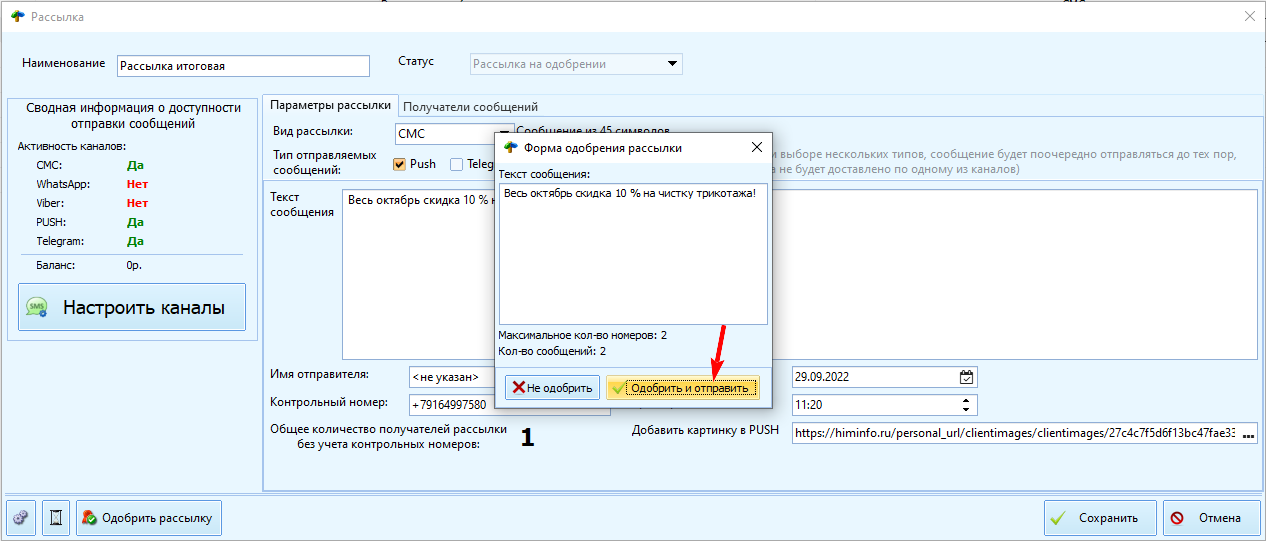Image resolution: width=1266 pixels, height=541 pixels.
Task: Click Отмена button with red icon
Action: click(x=1210, y=518)
